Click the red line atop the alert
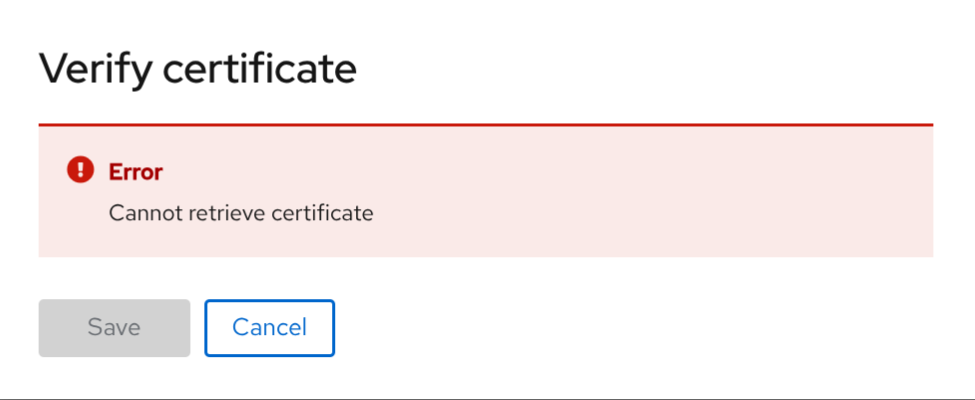This screenshot has width=975, height=400. (x=485, y=125)
